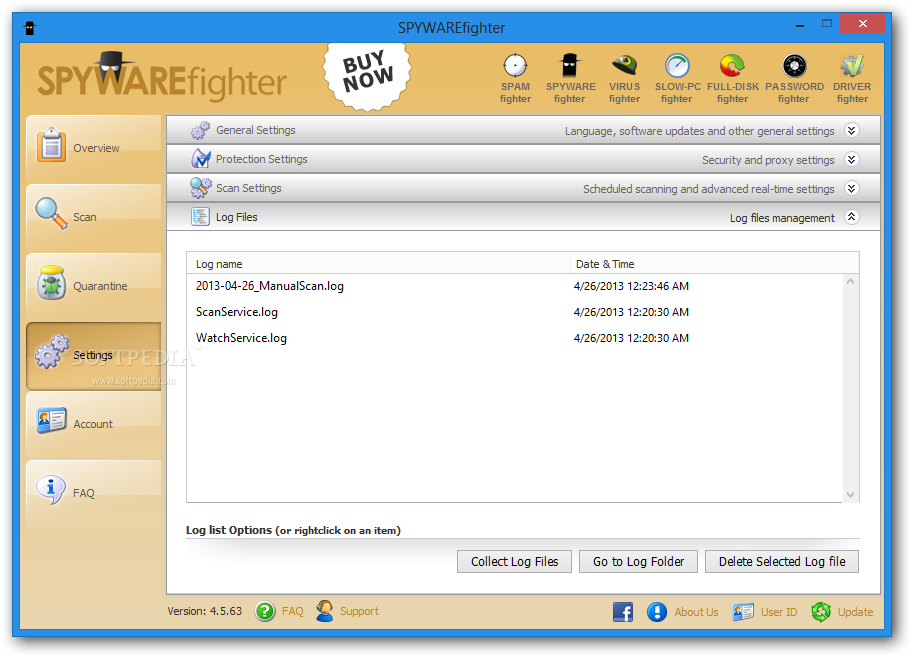Image resolution: width=912 pixels, height=657 pixels.
Task: Open the Quarantine section
Action: click(94, 286)
